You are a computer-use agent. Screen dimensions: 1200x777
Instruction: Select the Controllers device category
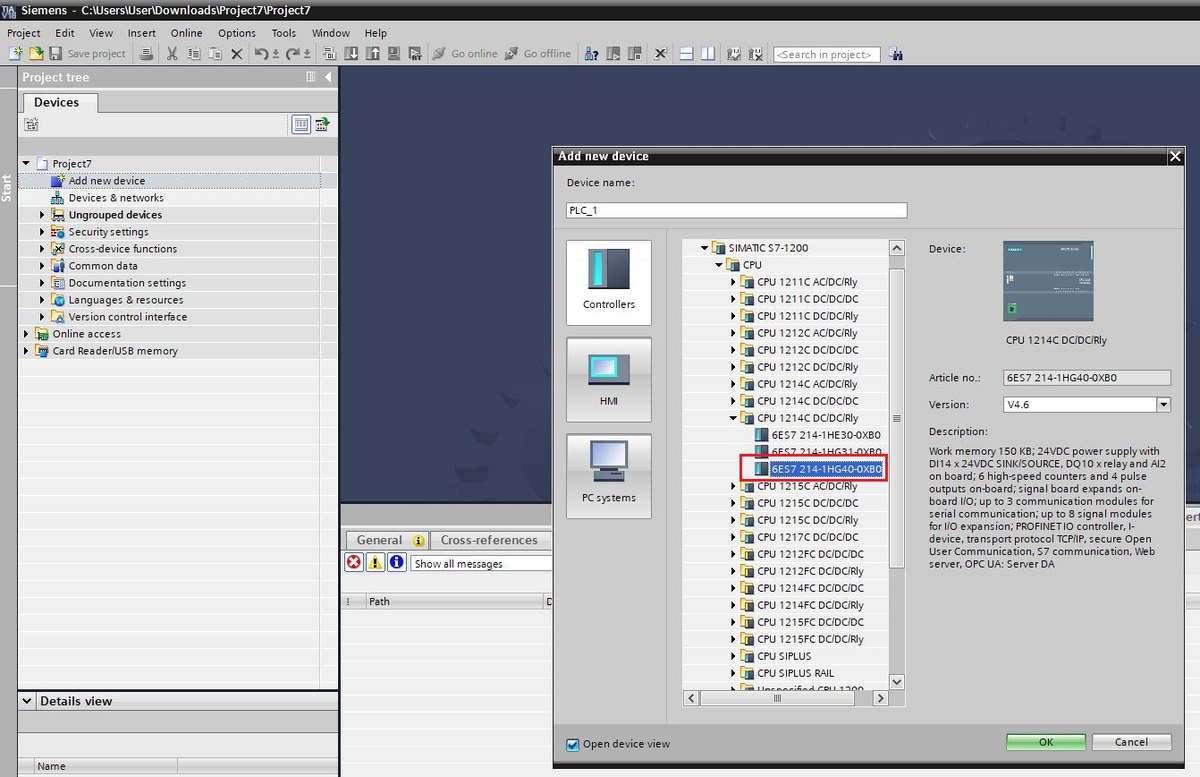tap(609, 283)
